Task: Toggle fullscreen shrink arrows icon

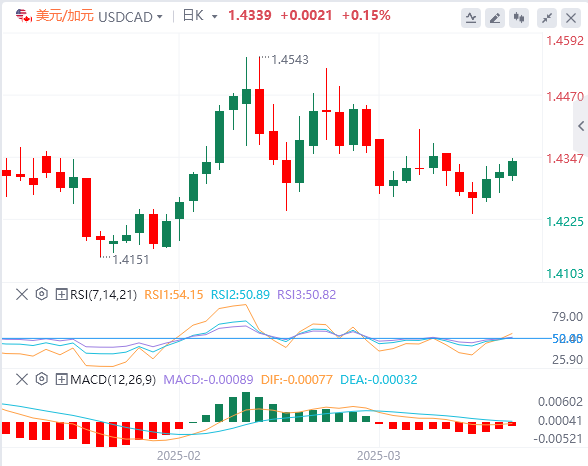Action: point(547,18)
